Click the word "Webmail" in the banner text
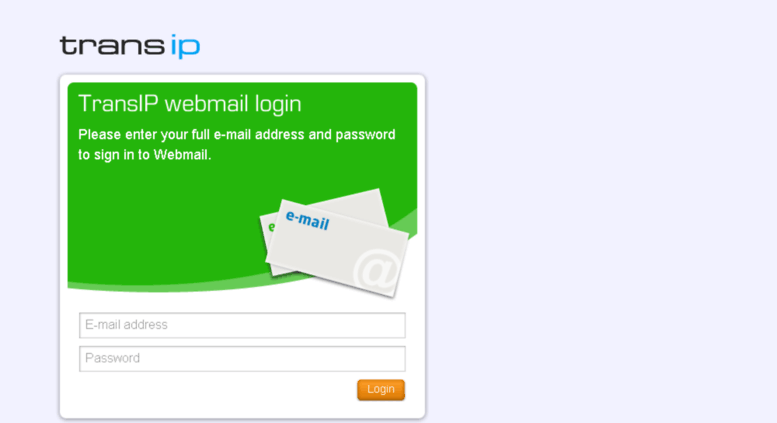The height and width of the screenshot is (423, 777). (x=180, y=155)
